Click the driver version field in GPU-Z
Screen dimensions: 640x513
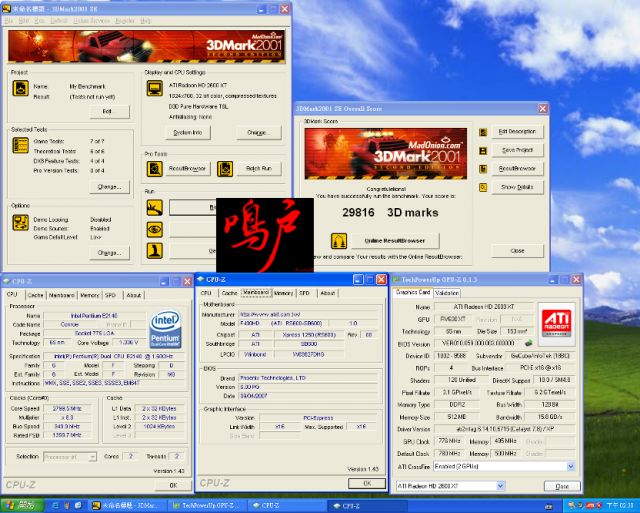pos(504,429)
